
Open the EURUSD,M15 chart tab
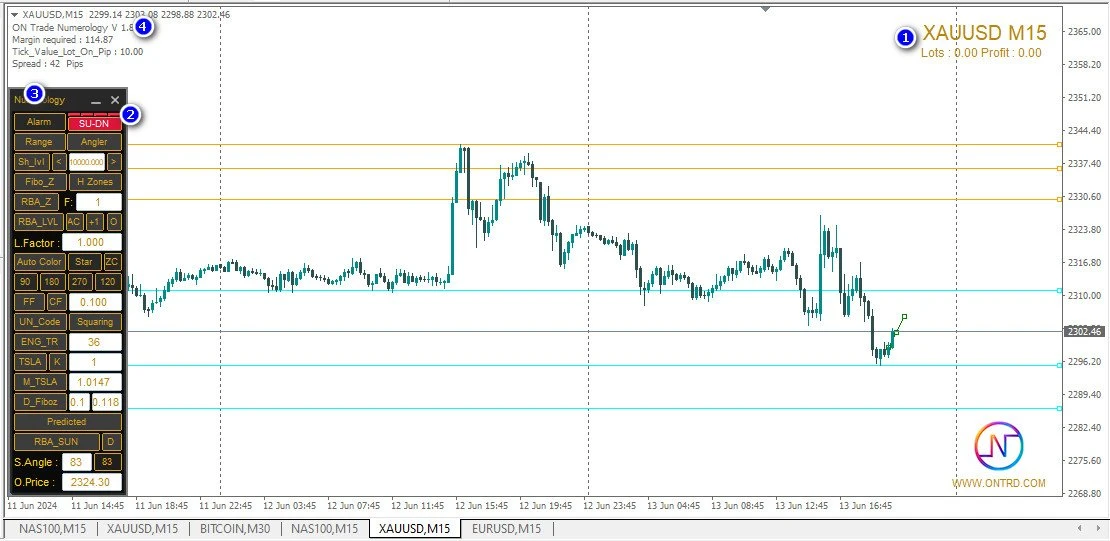(506, 529)
